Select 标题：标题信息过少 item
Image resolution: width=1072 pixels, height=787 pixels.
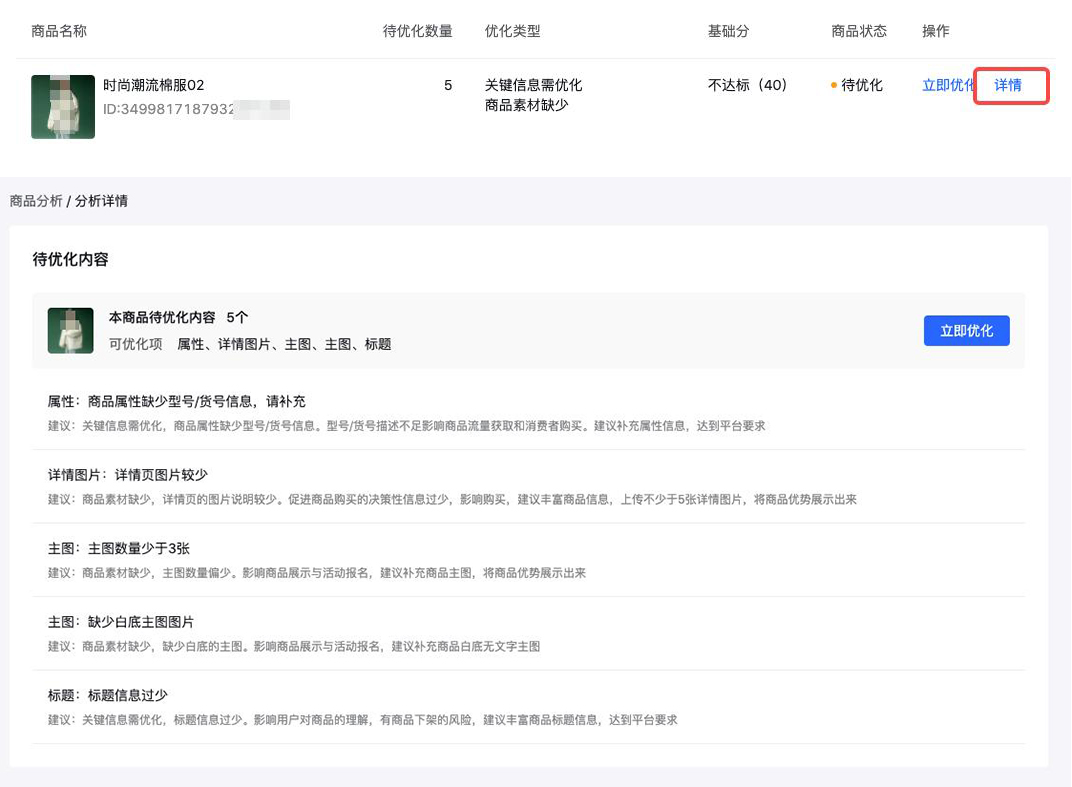point(108,695)
